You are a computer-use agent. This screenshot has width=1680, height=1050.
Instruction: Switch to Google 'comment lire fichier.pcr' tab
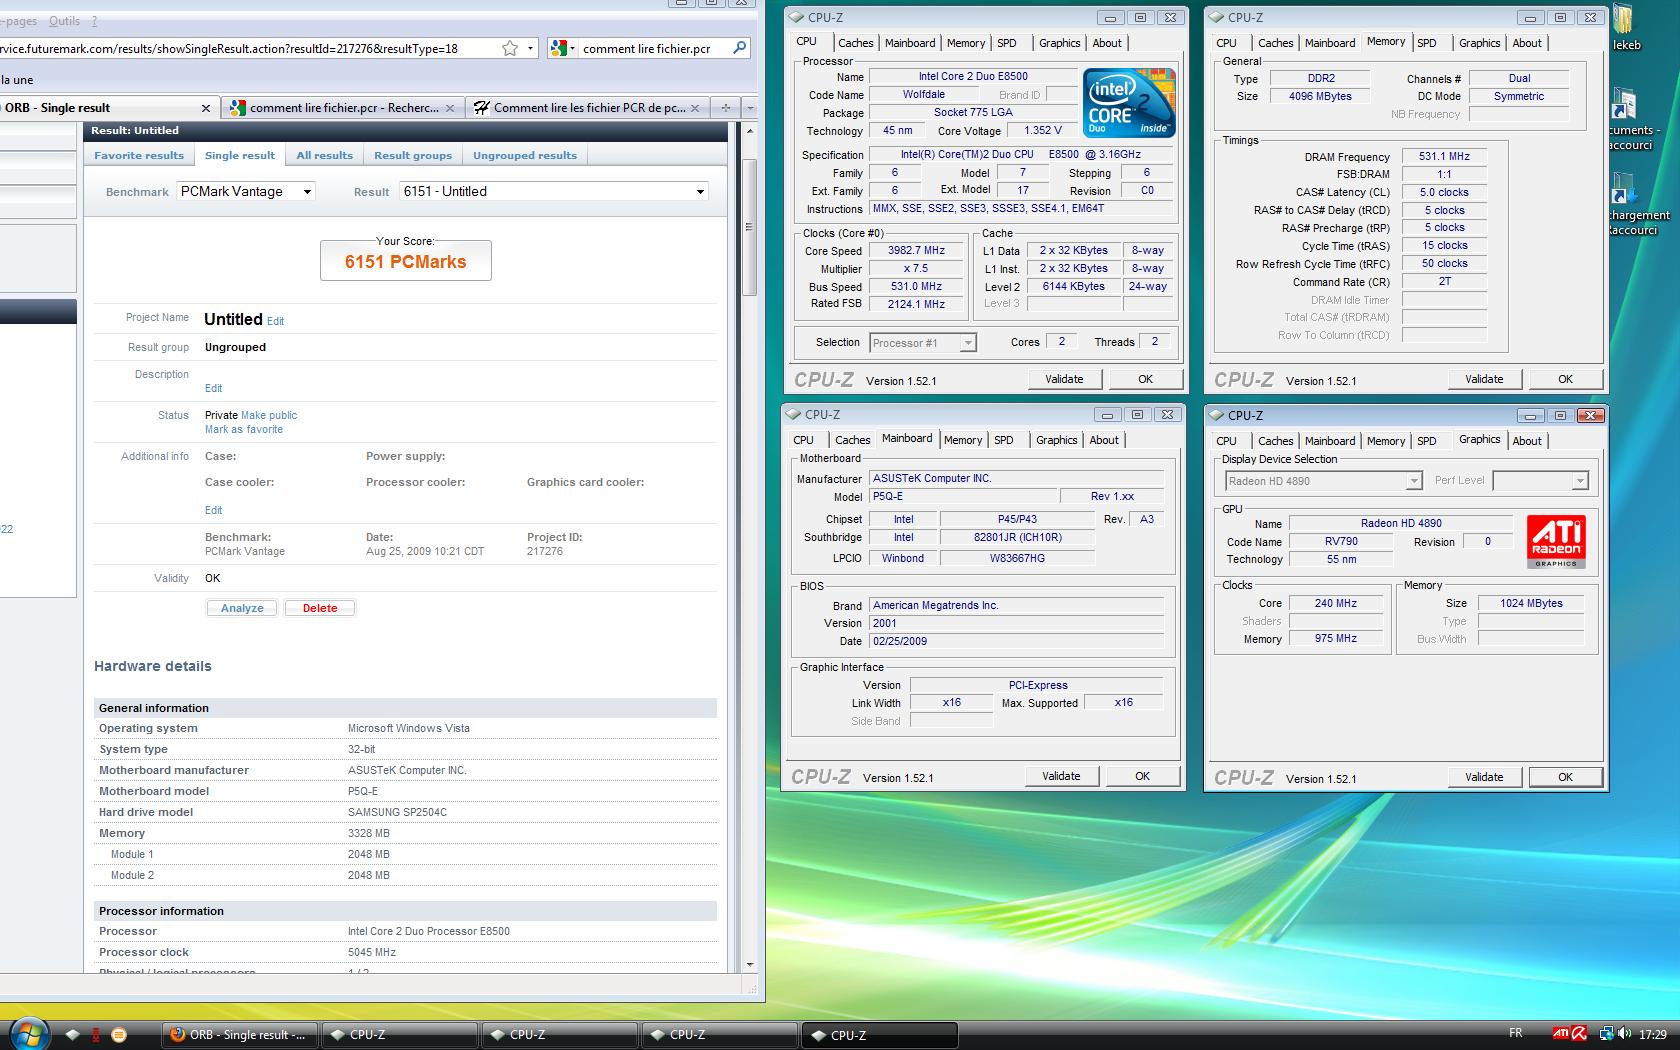pyautogui.click(x=343, y=108)
